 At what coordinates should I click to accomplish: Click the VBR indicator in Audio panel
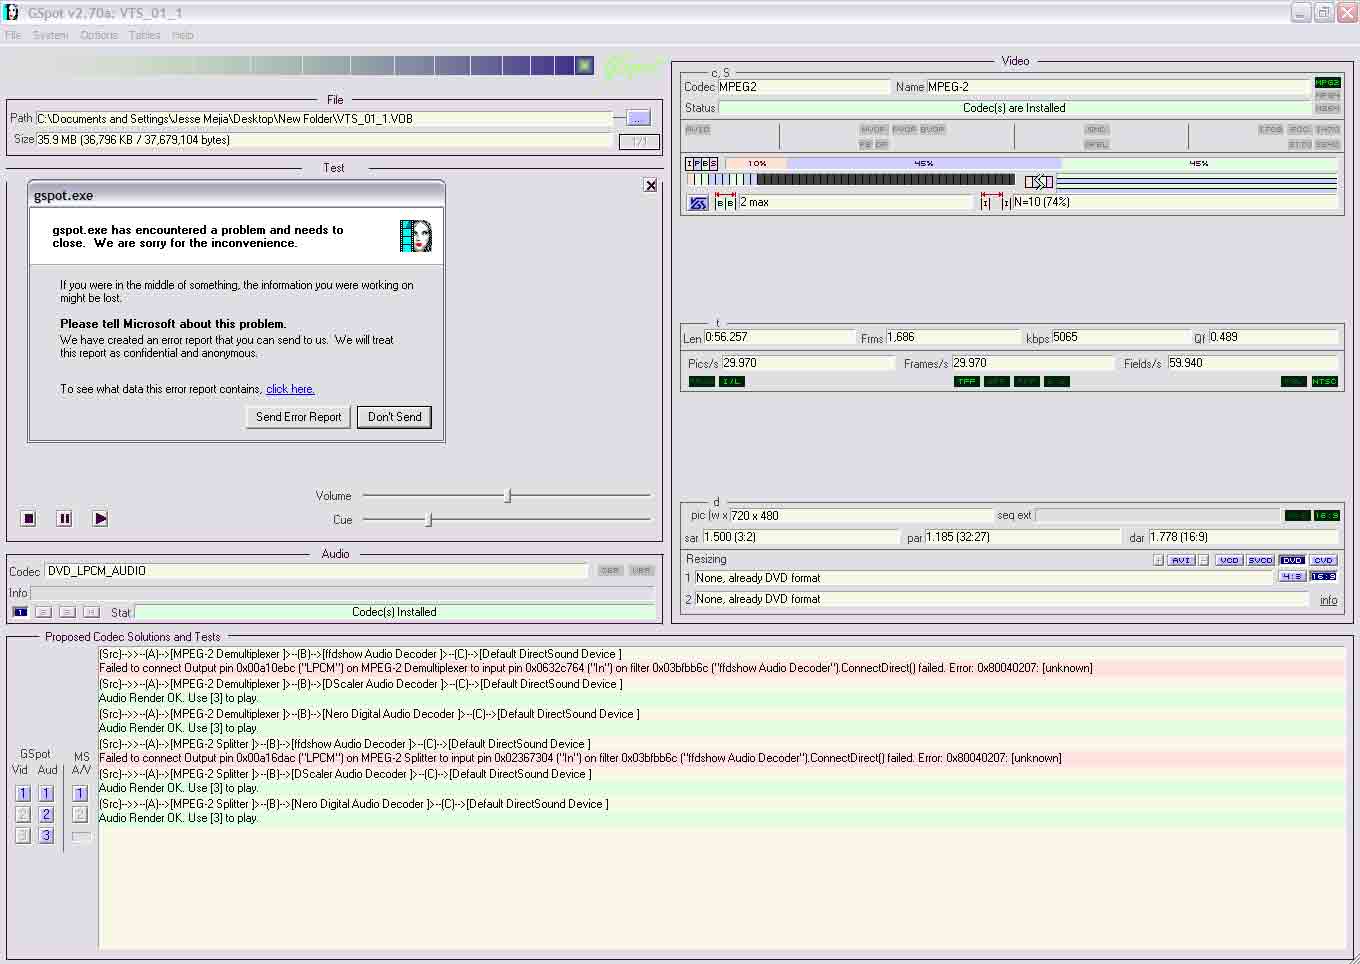(641, 571)
